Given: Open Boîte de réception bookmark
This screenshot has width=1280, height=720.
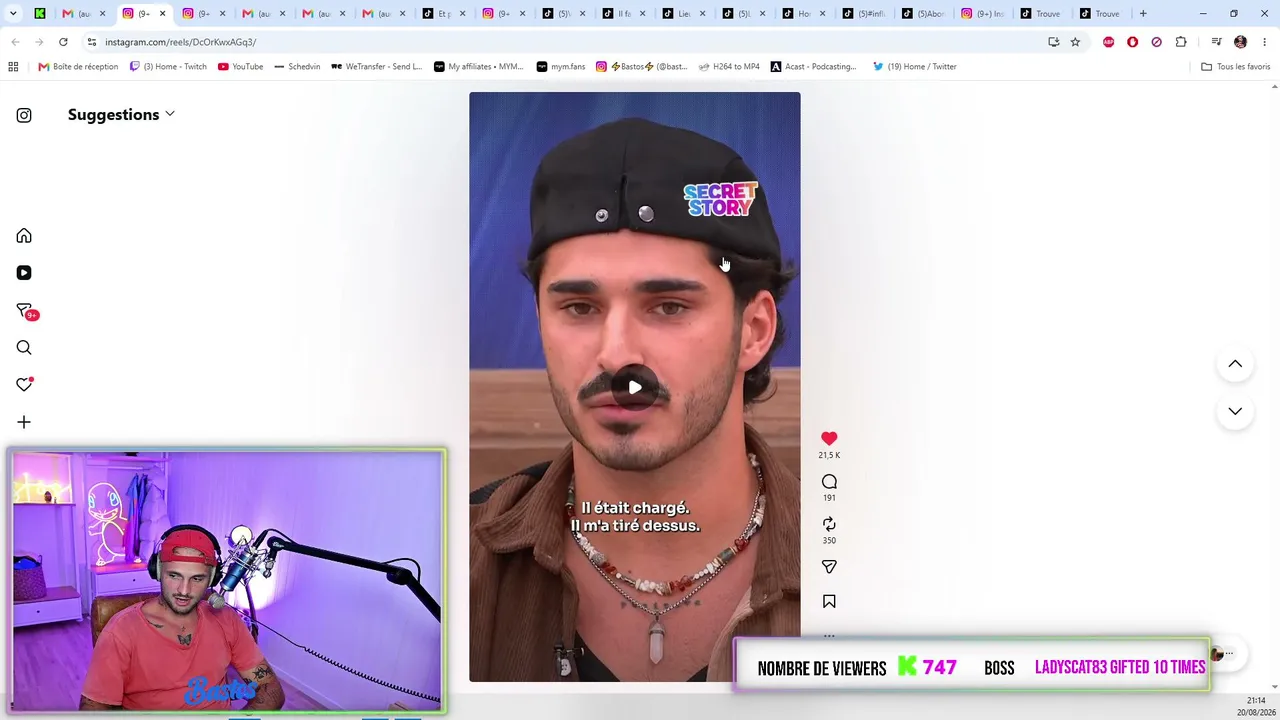Looking at the screenshot, I should point(78,67).
